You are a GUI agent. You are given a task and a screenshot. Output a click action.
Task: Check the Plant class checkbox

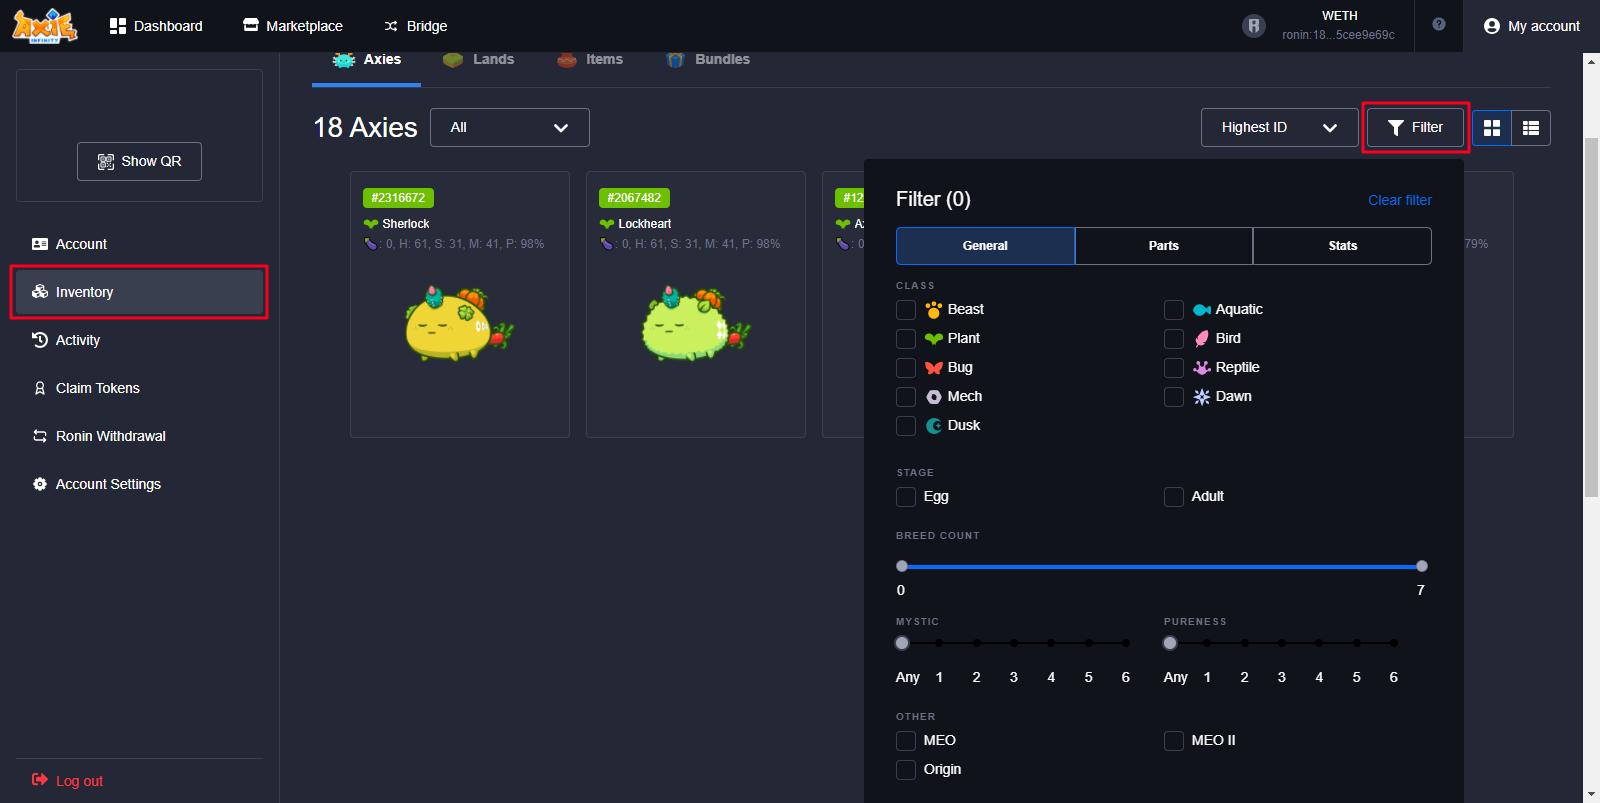(906, 339)
